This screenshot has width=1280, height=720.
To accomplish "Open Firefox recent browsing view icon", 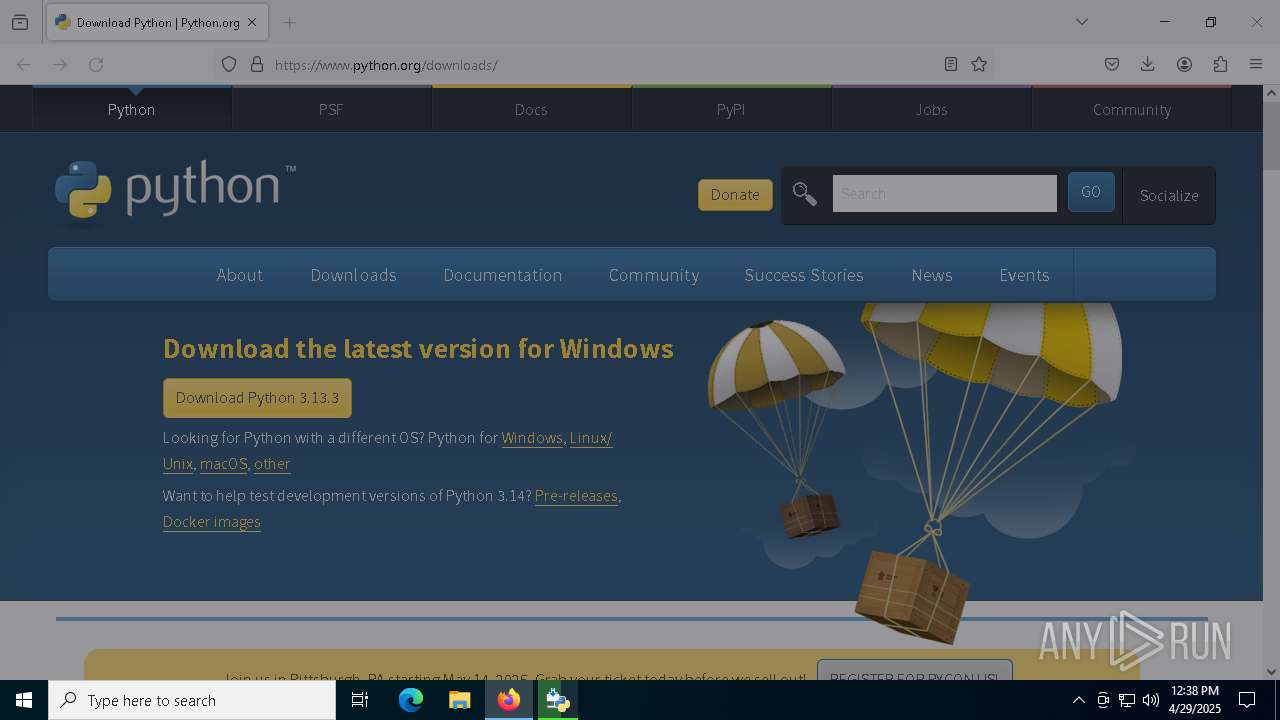I will [x=20, y=22].
